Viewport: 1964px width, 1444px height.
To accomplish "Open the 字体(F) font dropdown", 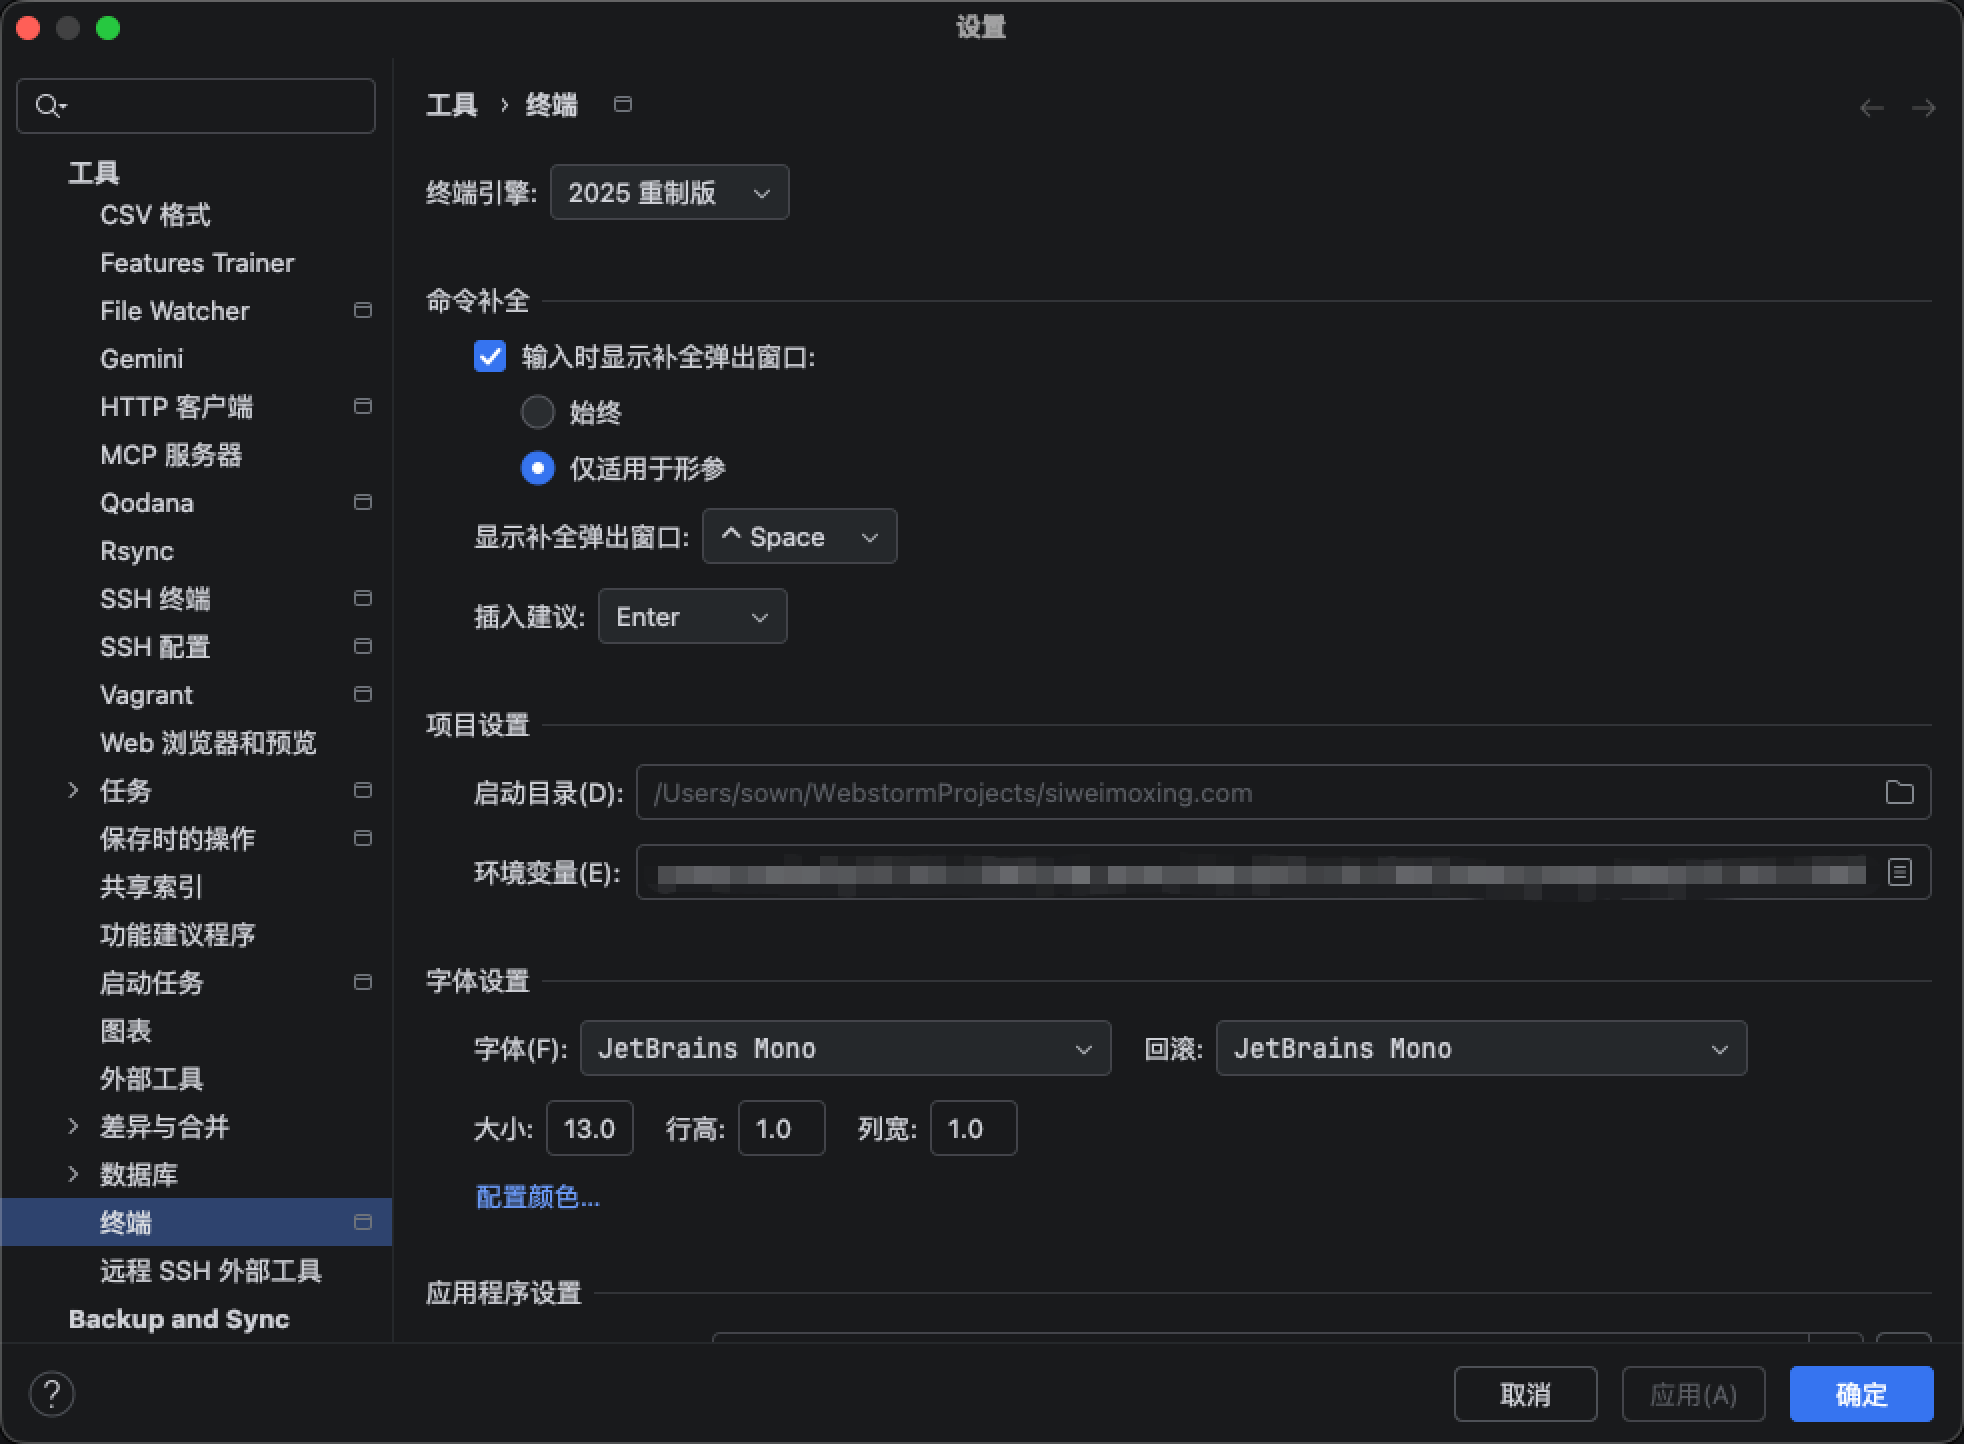I will click(x=845, y=1049).
